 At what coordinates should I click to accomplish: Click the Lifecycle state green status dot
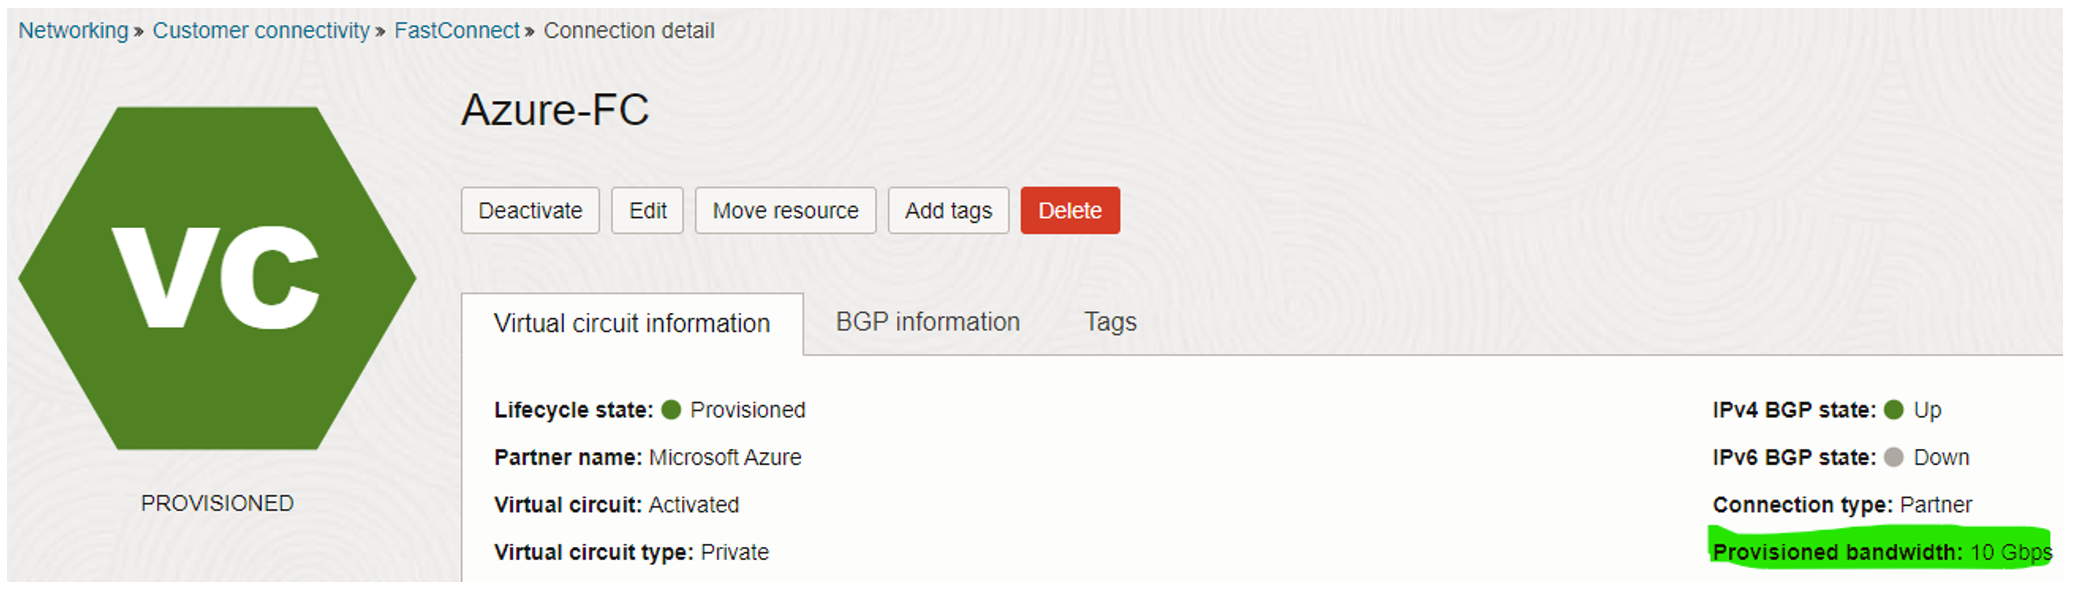click(x=671, y=409)
